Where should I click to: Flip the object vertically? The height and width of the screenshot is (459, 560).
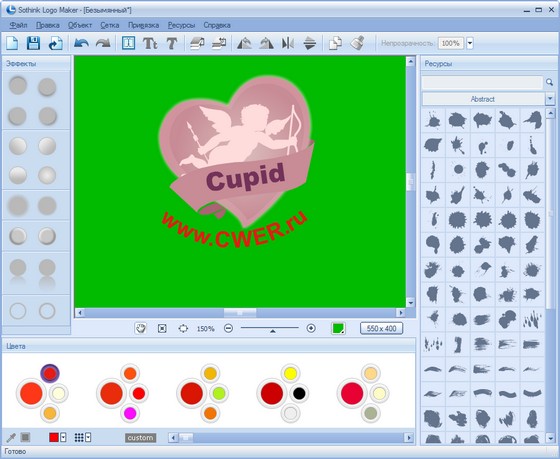click(x=310, y=43)
